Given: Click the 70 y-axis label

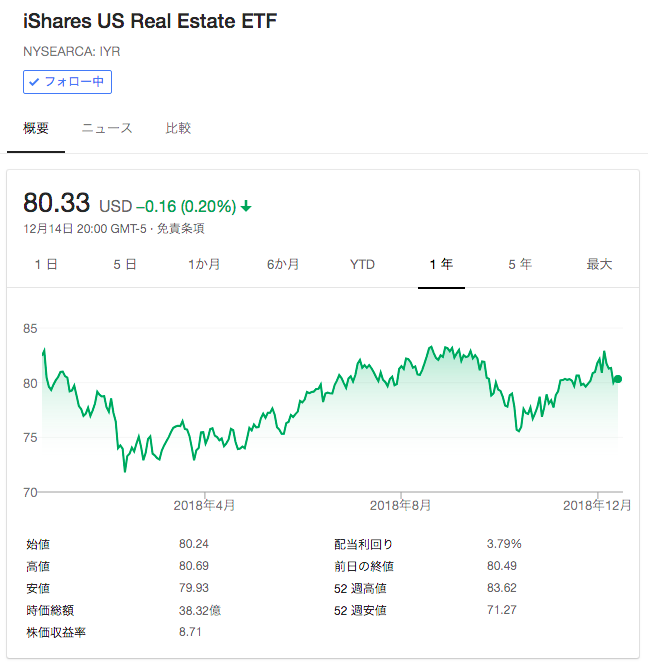Looking at the screenshot, I should (x=30, y=492).
